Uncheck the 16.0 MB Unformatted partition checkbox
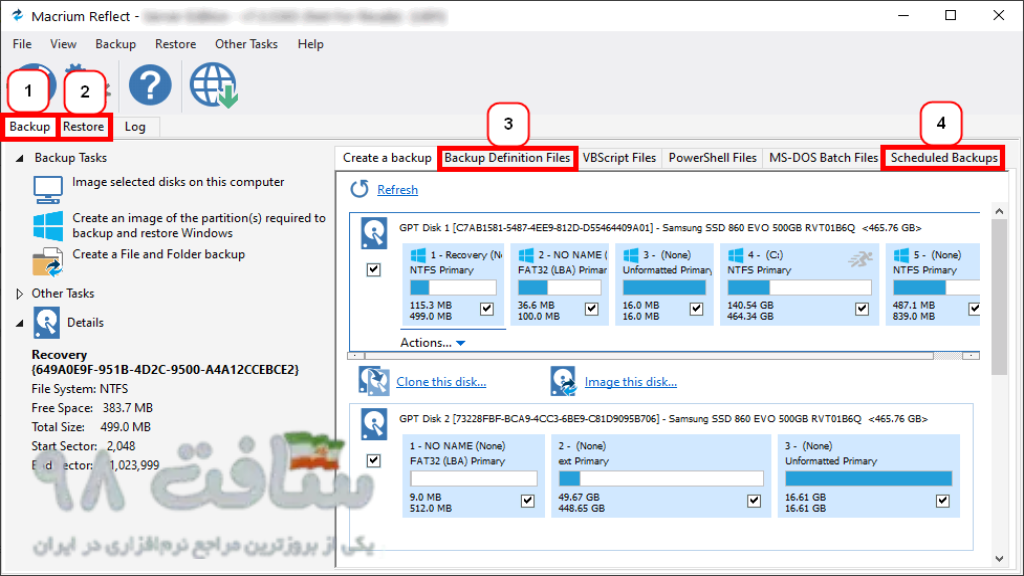The width and height of the screenshot is (1024, 576). click(696, 309)
